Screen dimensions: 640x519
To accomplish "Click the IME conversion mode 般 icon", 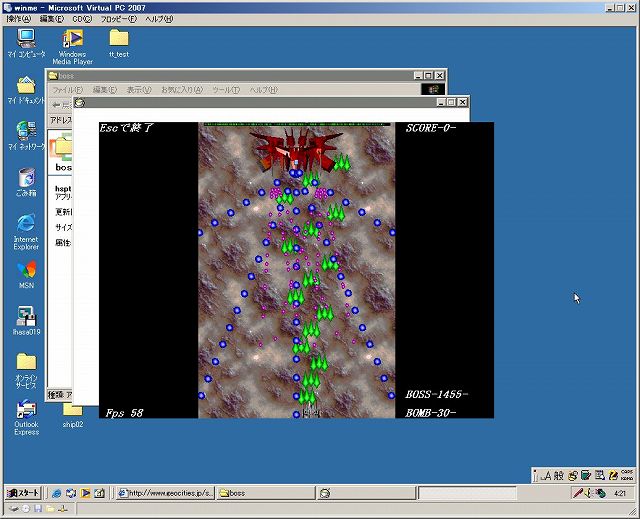I will [x=559, y=475].
